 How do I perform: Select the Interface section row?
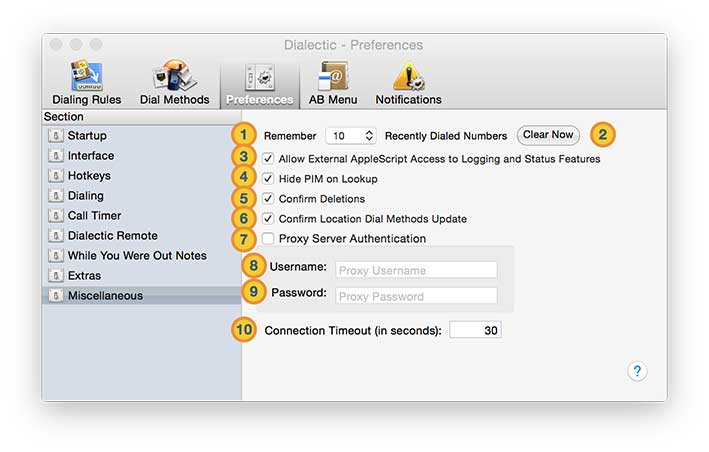click(142, 155)
